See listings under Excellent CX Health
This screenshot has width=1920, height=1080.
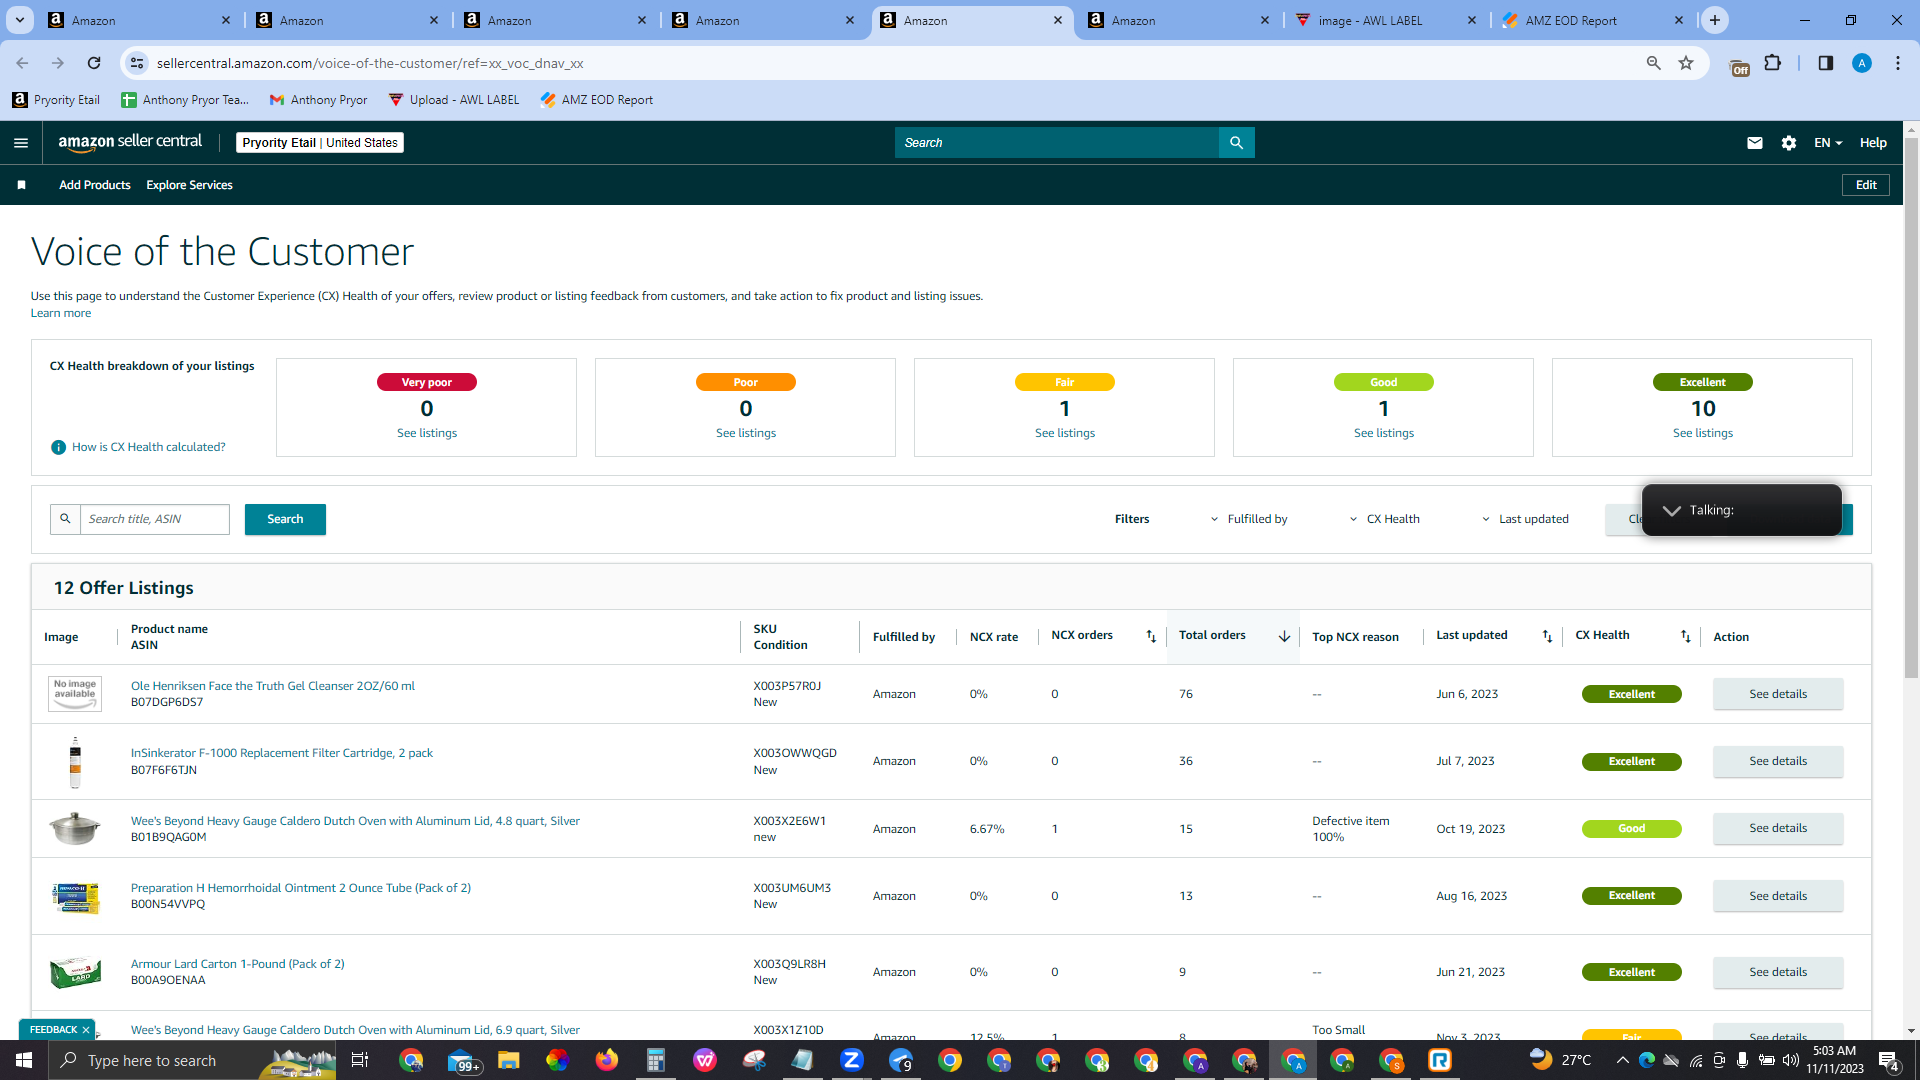[1703, 433]
